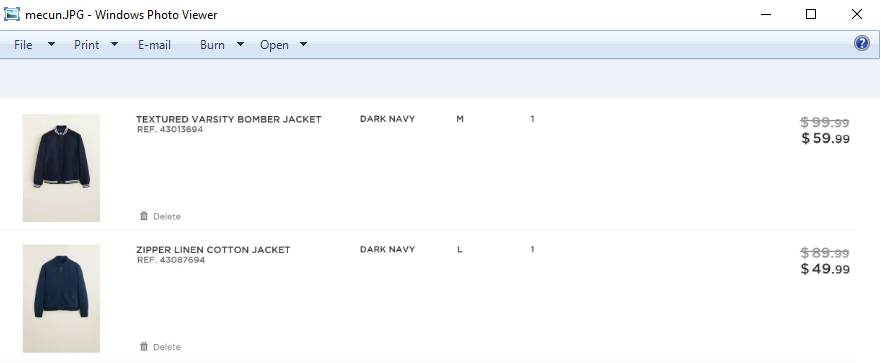Click trash icon under Textured Varsity Bomber Jacket
Screen dimensions: 881x363
144,216
